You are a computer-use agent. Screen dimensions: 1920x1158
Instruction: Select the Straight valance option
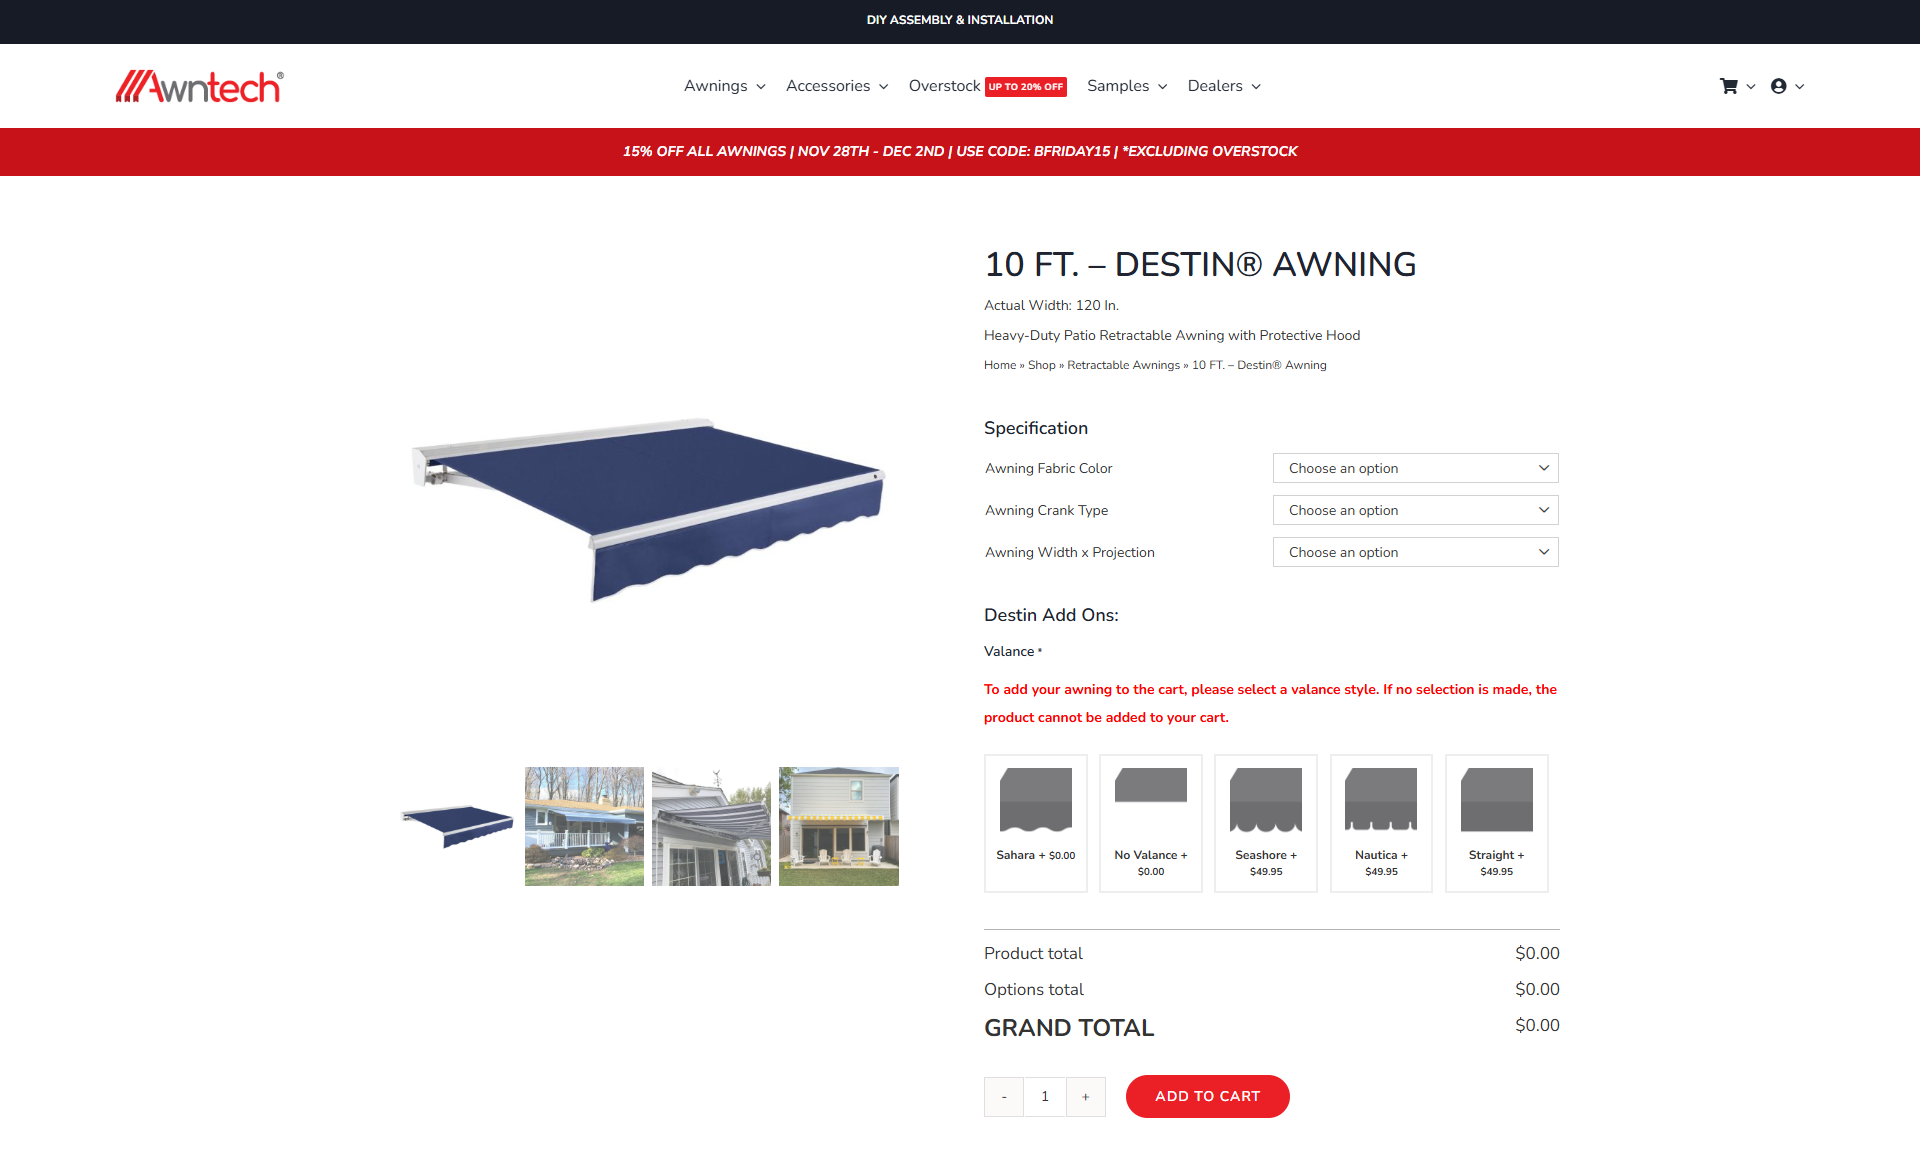tap(1497, 823)
